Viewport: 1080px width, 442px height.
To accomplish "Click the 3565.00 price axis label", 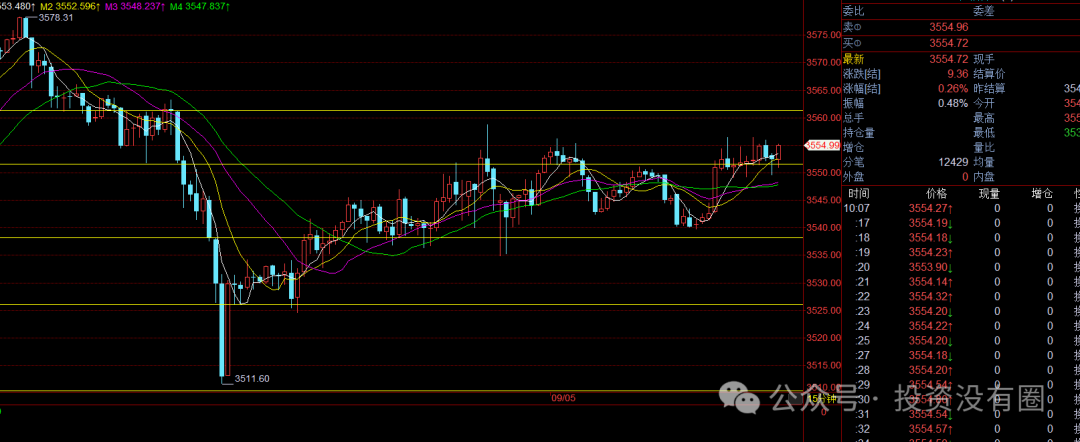I will coord(821,90).
